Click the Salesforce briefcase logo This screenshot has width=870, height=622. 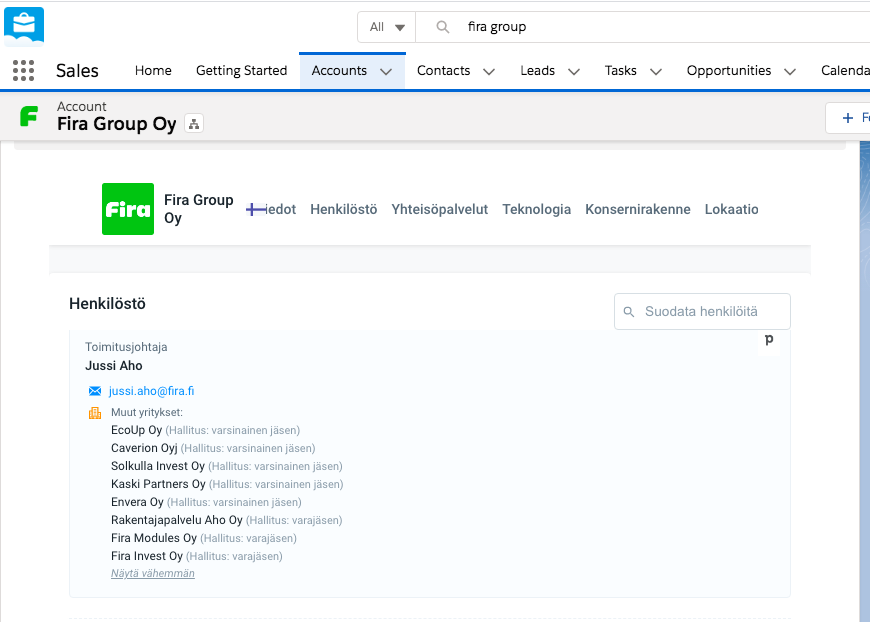(24, 25)
